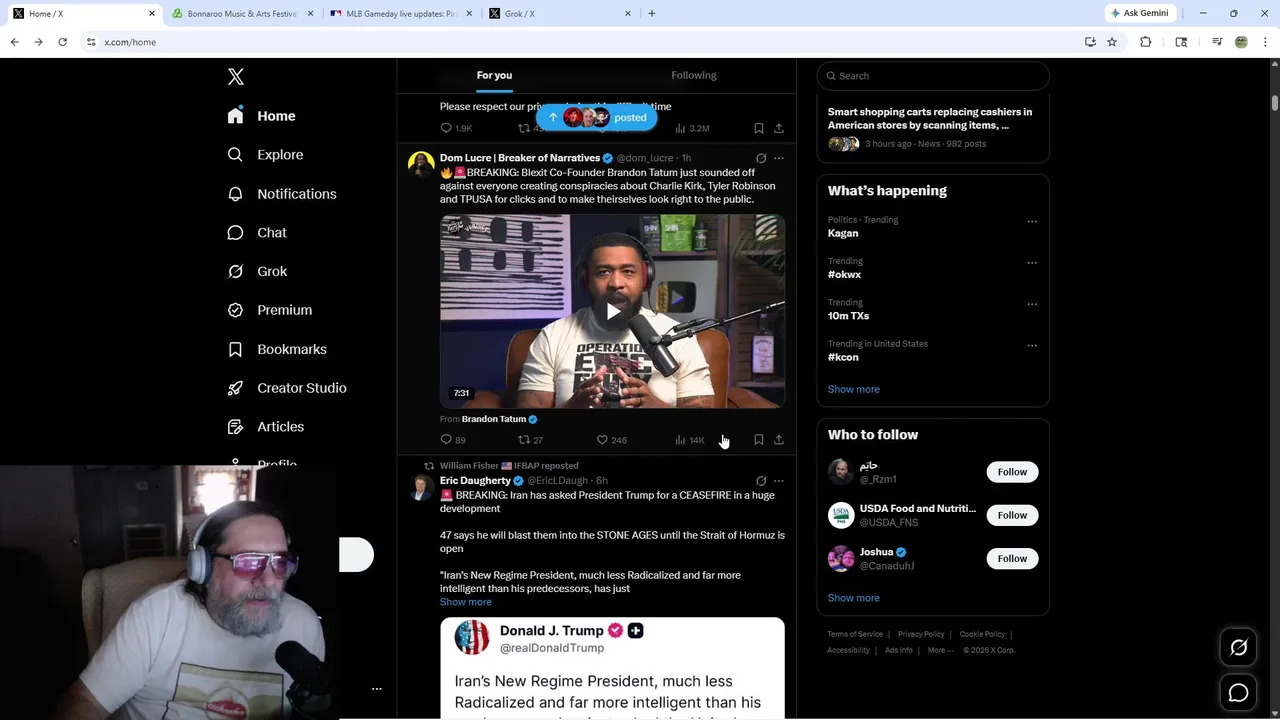Follow the @_Rzm1 account
Viewport: 1280px width, 720px height.
point(1012,472)
